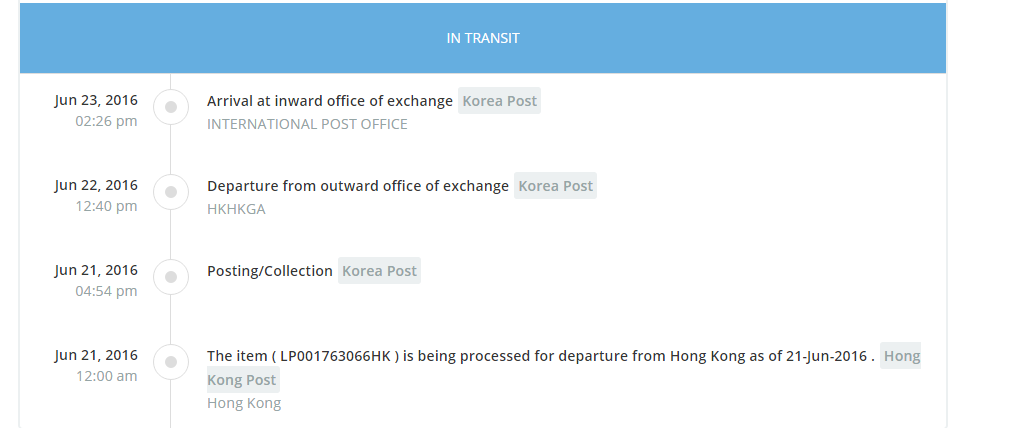Click the grey Hong Kong location label
The width and height of the screenshot is (1013, 428).
click(x=244, y=403)
